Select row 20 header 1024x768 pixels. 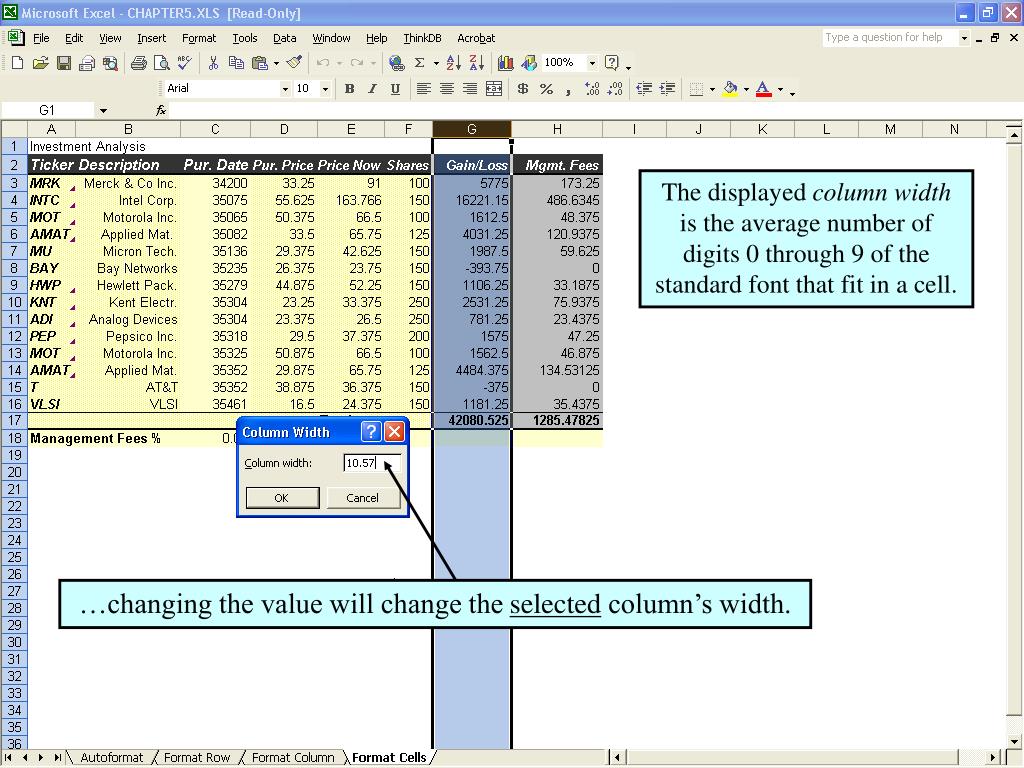coord(14,472)
